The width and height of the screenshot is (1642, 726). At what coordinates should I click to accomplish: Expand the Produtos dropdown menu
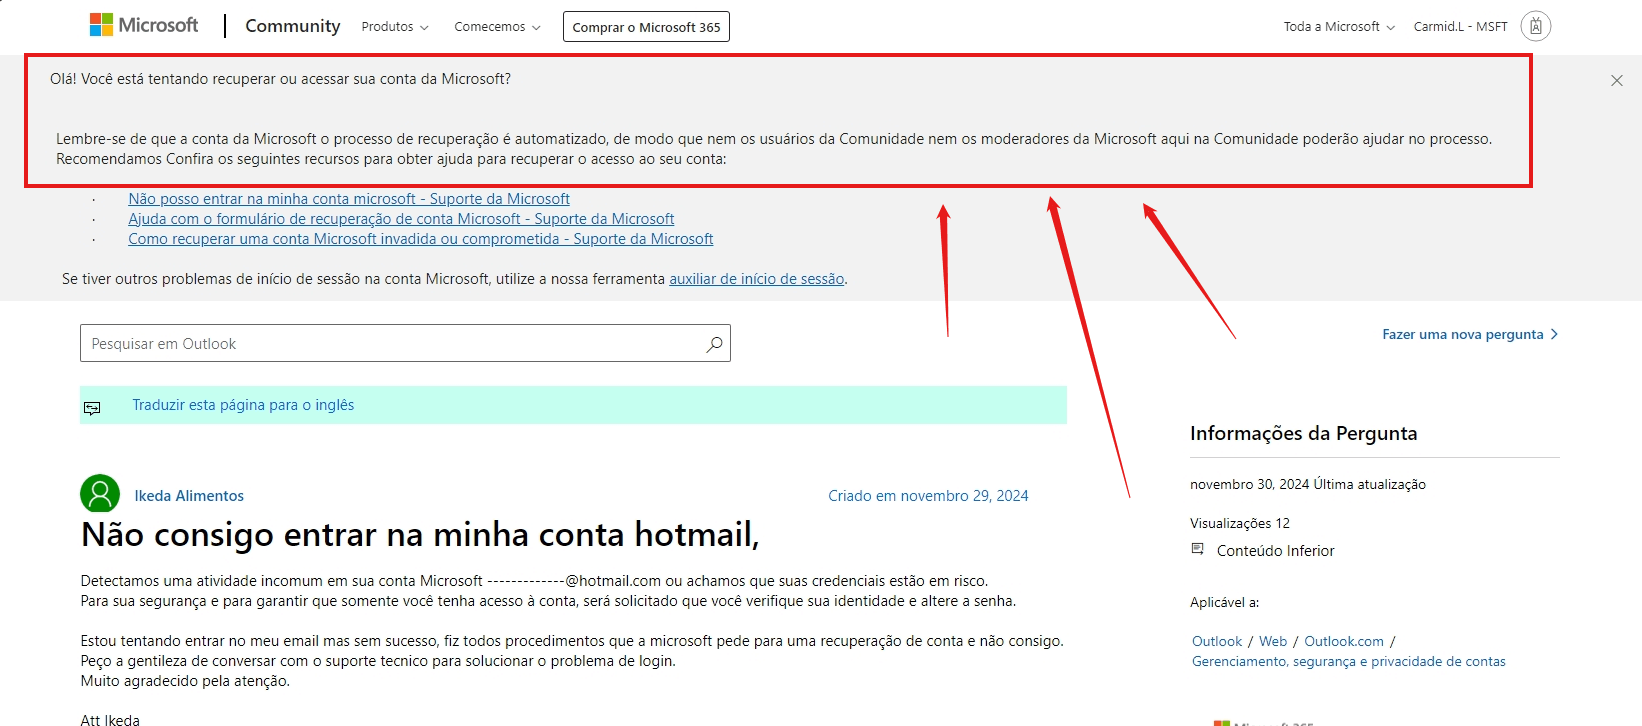(395, 27)
